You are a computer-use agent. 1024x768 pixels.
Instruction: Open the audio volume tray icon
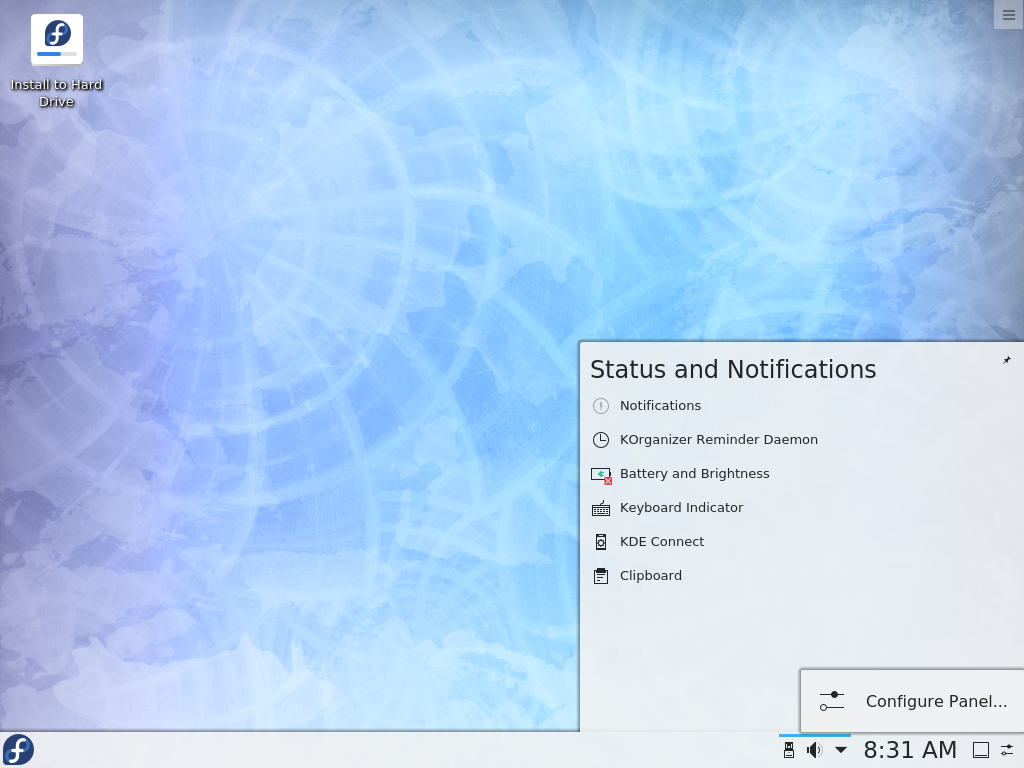point(814,750)
